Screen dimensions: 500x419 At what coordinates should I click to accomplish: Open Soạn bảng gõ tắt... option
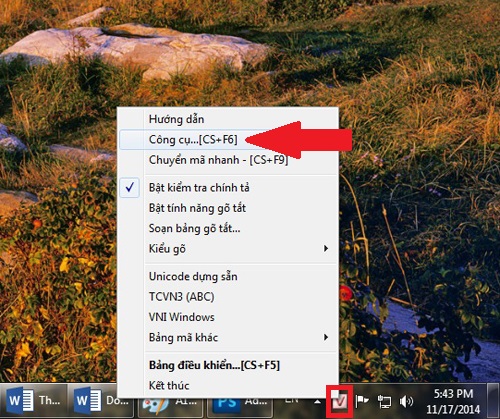229,228
